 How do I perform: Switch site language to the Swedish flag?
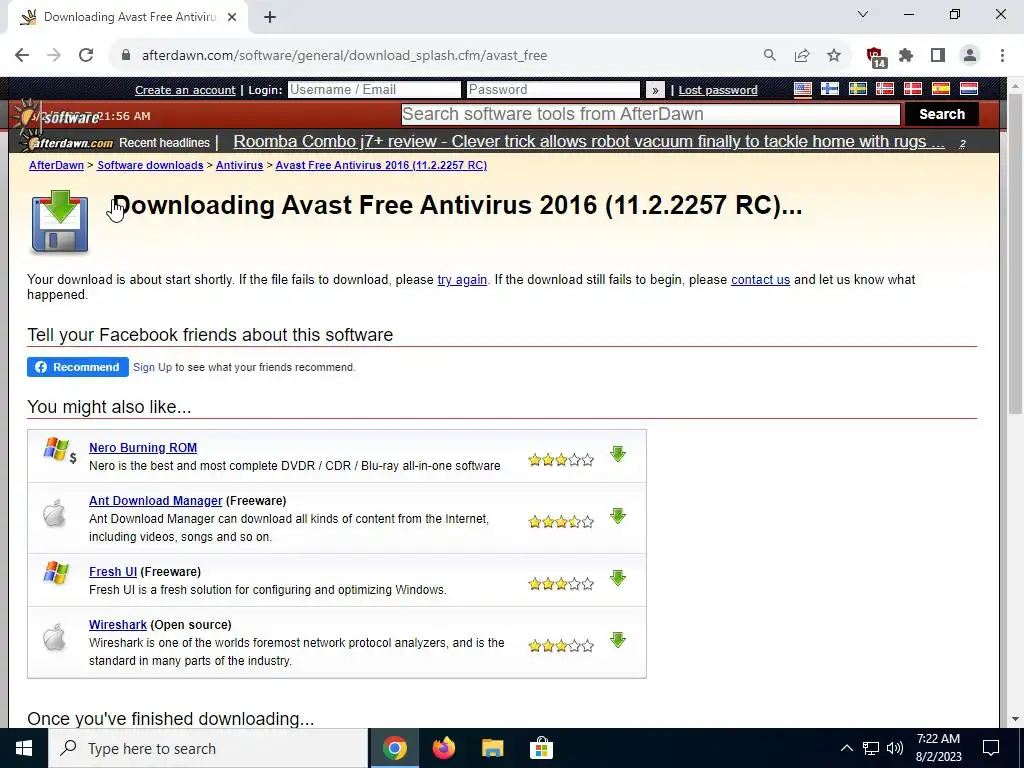click(857, 89)
